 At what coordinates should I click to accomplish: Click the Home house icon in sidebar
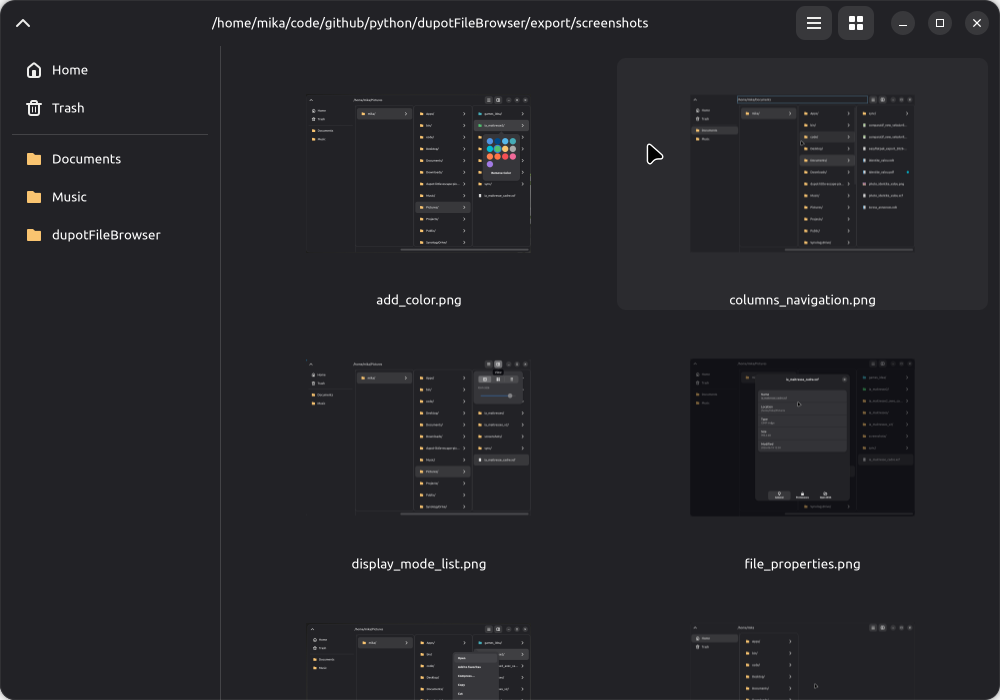click(34, 70)
